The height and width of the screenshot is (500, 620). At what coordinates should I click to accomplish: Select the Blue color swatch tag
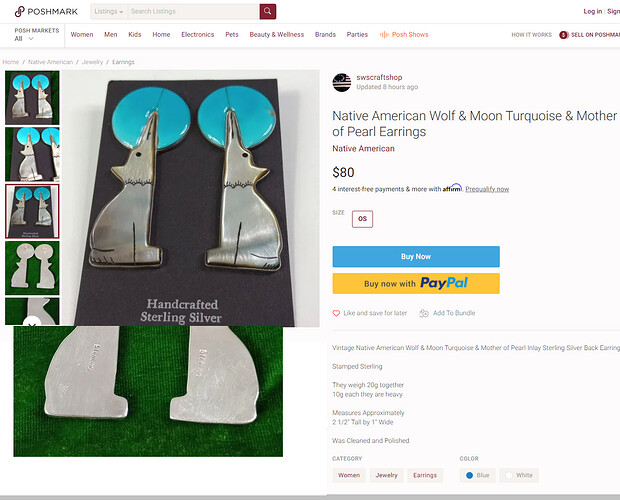[478, 475]
